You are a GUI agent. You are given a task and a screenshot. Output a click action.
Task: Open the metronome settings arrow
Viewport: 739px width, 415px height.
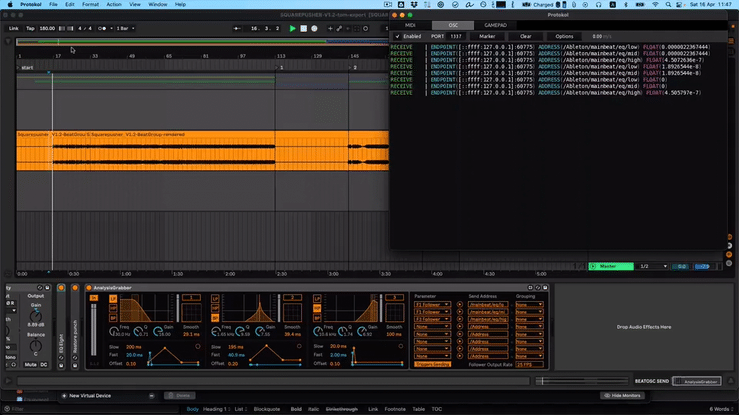111,28
